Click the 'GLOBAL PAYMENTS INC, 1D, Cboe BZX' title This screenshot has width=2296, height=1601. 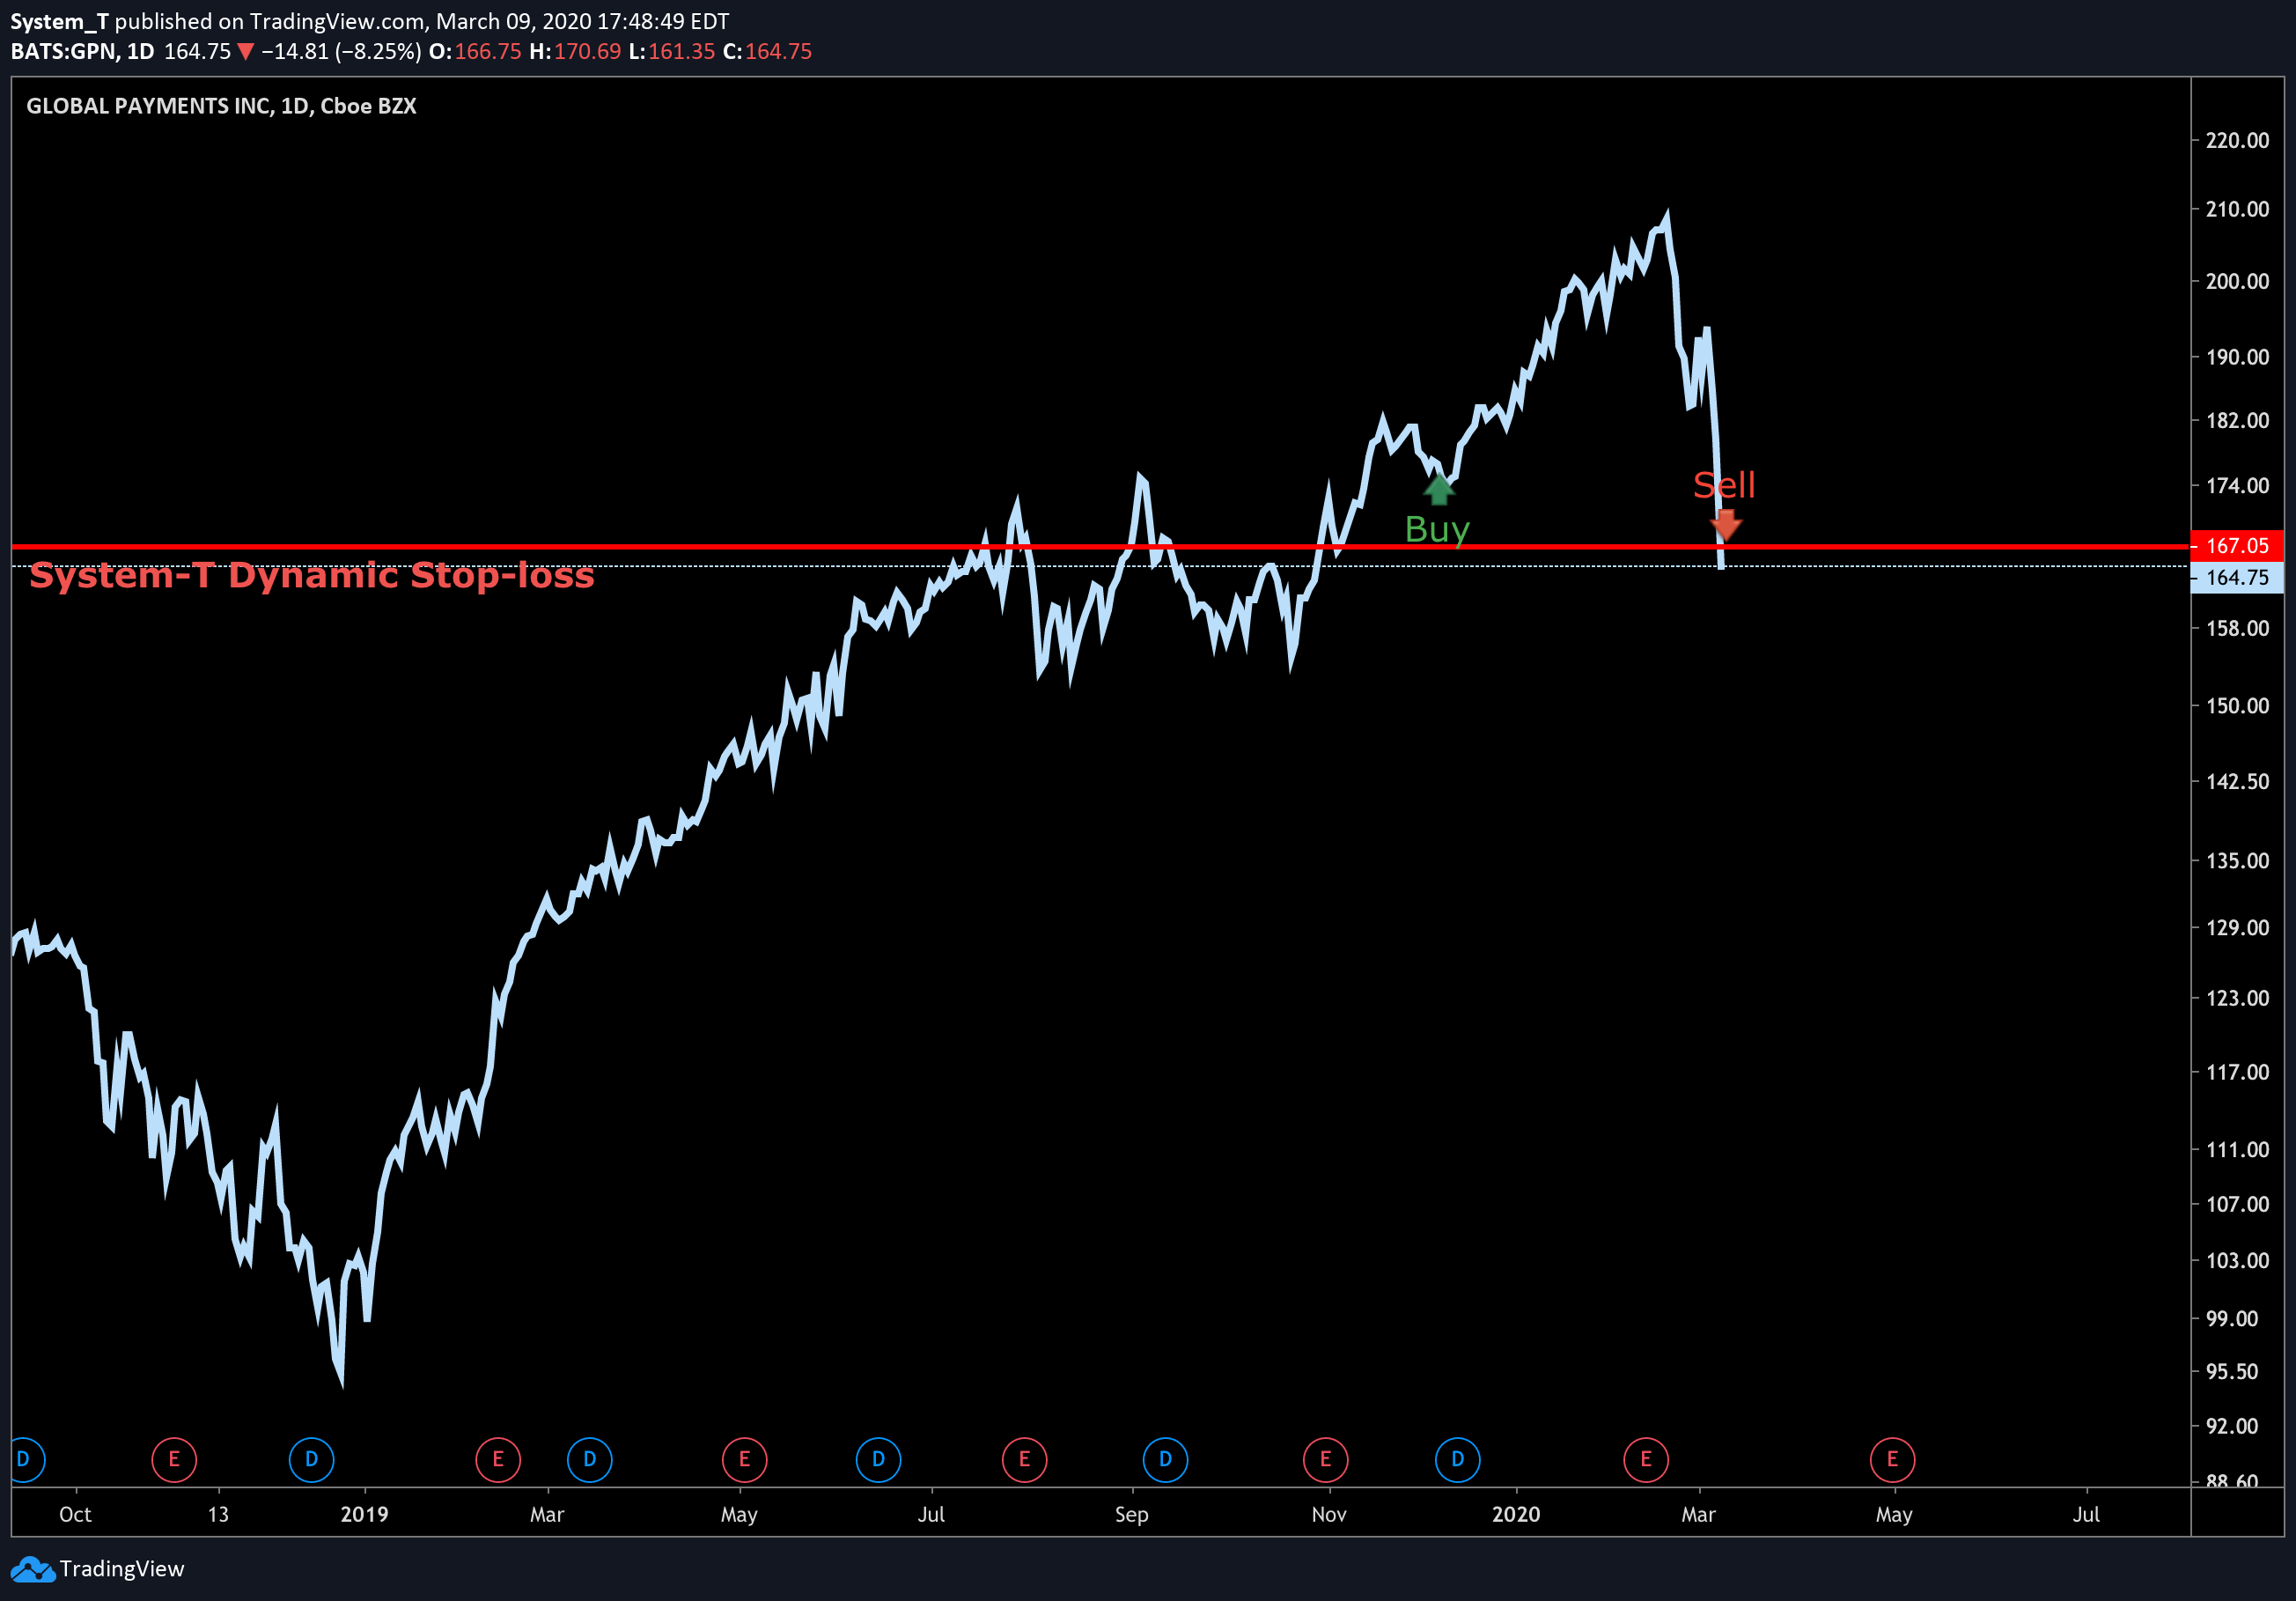click(x=221, y=106)
